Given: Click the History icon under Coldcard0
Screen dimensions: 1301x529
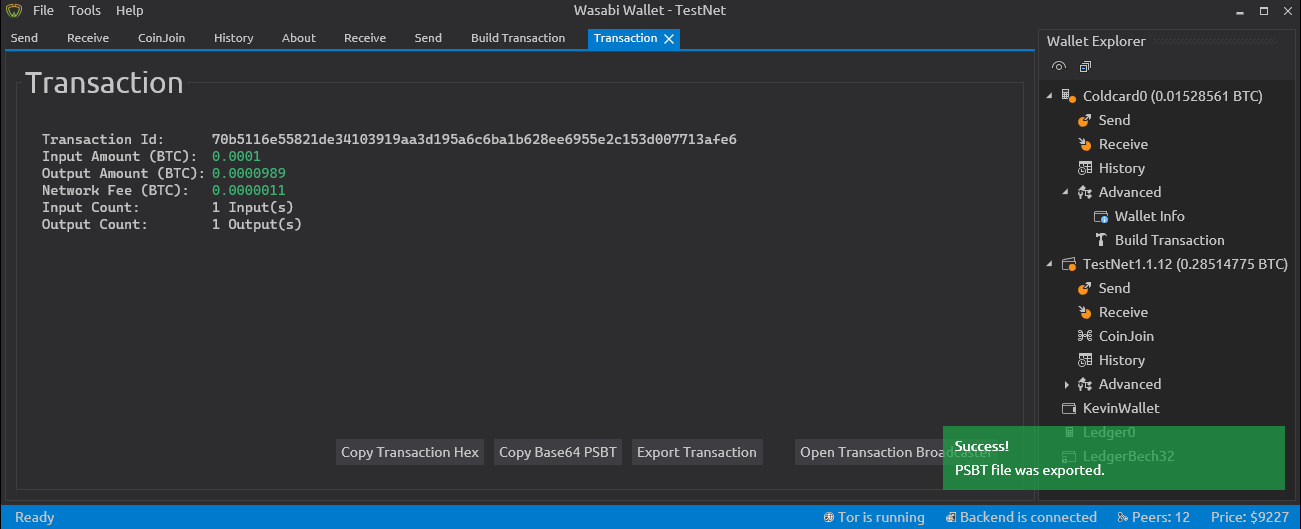Looking at the screenshot, I should (1085, 168).
